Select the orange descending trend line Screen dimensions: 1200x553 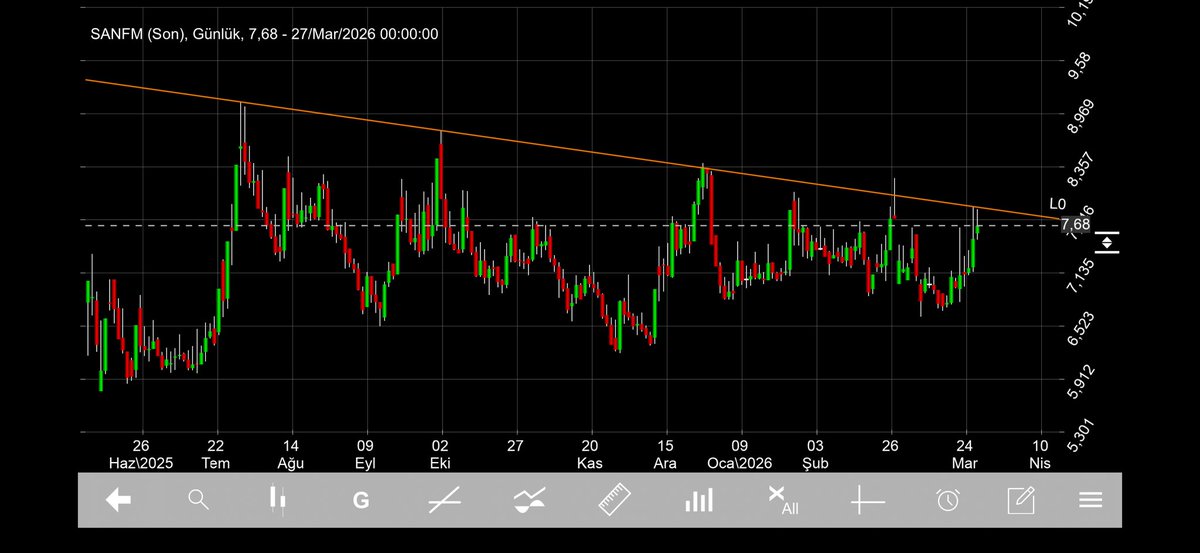[570, 148]
